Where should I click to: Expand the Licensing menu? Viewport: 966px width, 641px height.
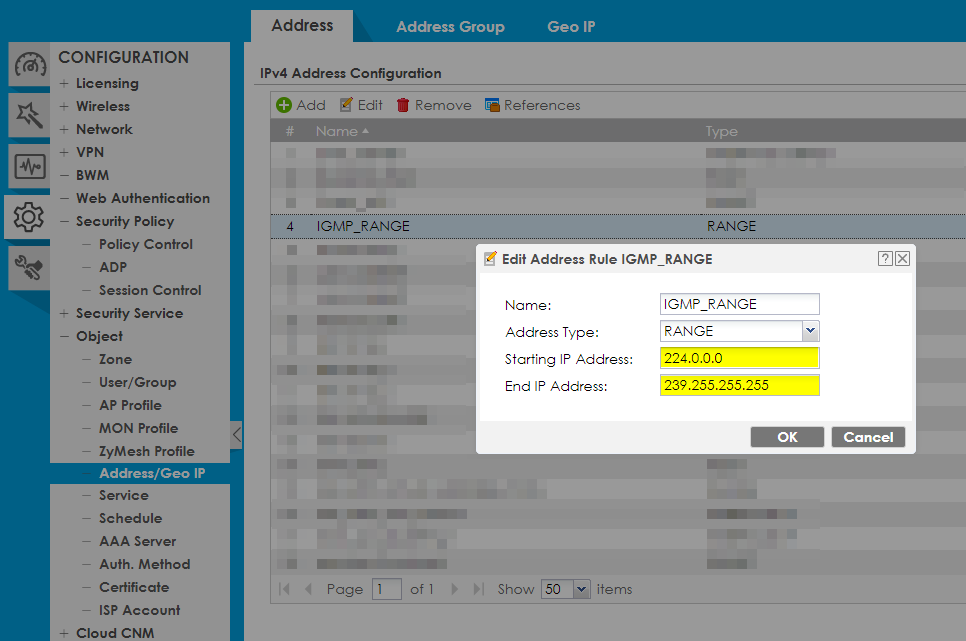[x=64, y=83]
